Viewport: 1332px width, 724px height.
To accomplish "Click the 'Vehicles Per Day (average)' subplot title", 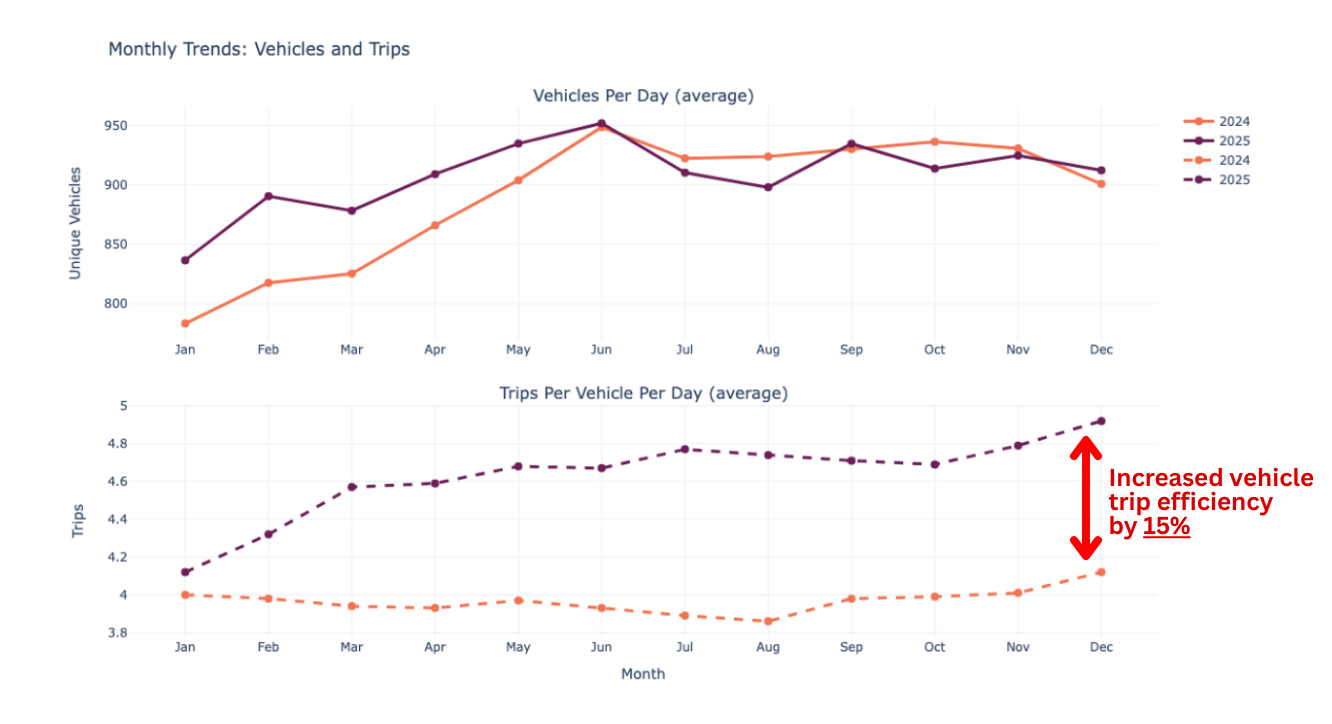I will click(x=643, y=96).
